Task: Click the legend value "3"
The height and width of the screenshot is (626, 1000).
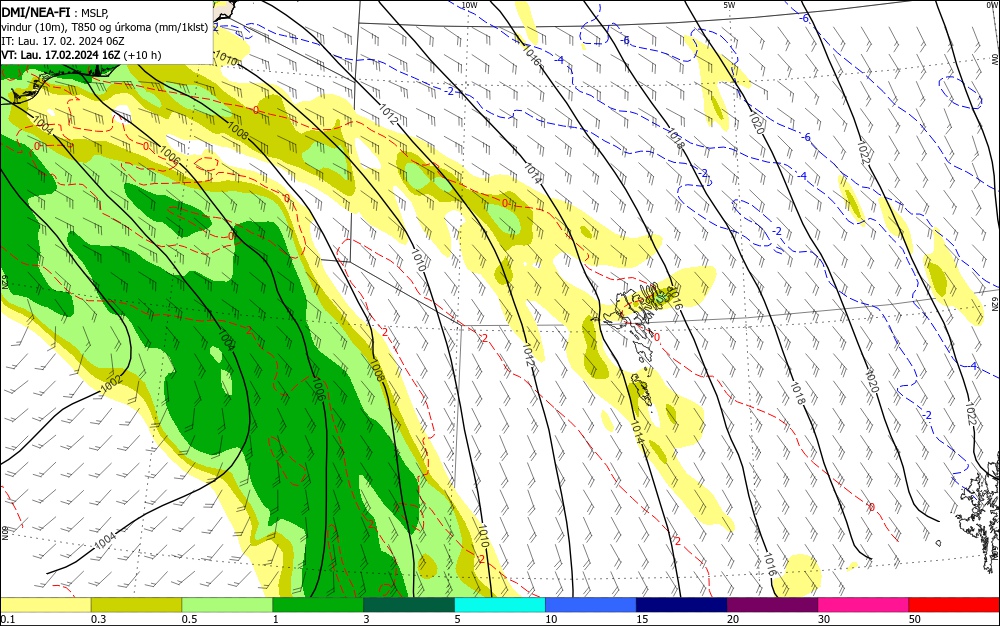Action: click(x=367, y=619)
